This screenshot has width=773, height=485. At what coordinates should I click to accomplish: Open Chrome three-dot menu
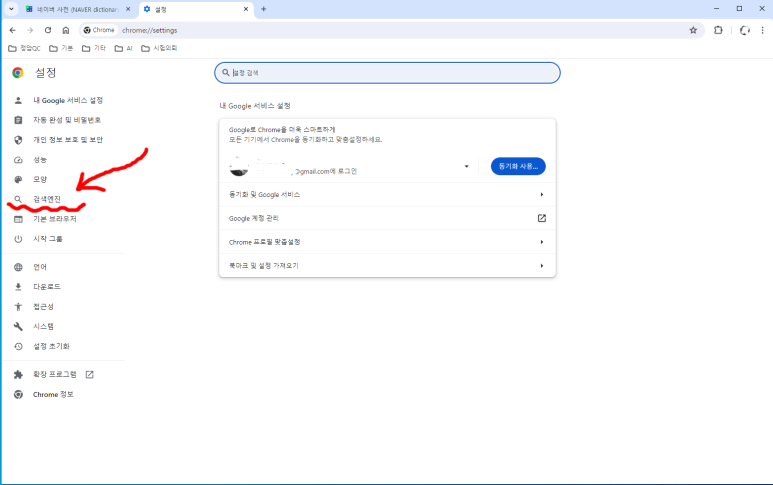coord(762,30)
